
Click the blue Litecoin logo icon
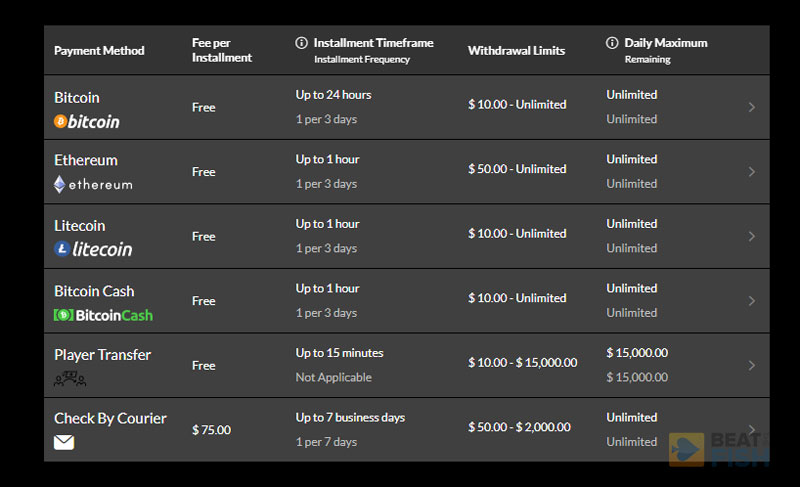[x=62, y=249]
